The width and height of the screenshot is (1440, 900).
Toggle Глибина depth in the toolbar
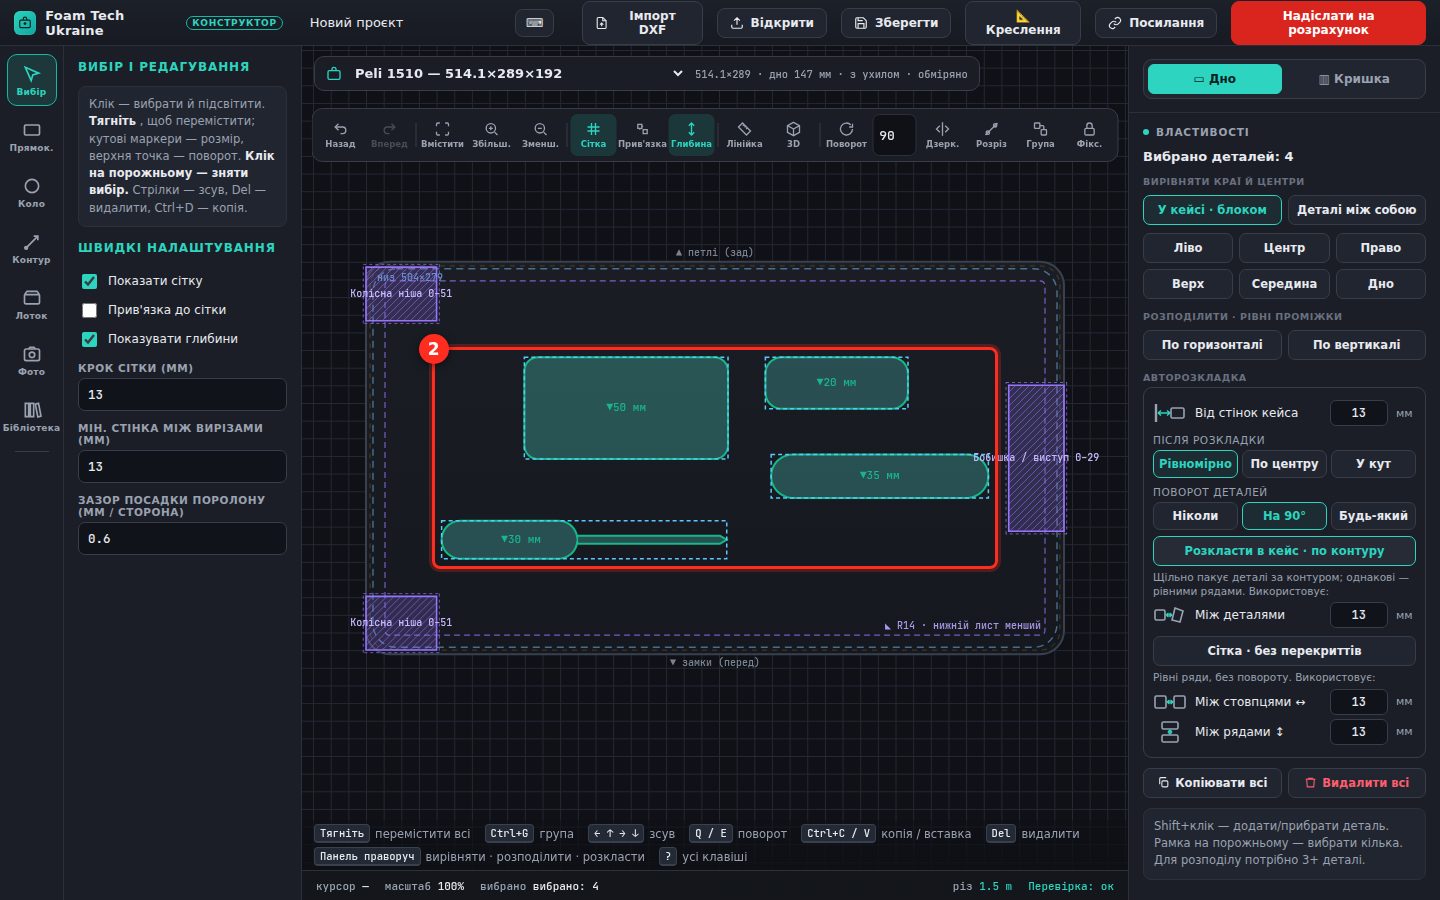(691, 135)
